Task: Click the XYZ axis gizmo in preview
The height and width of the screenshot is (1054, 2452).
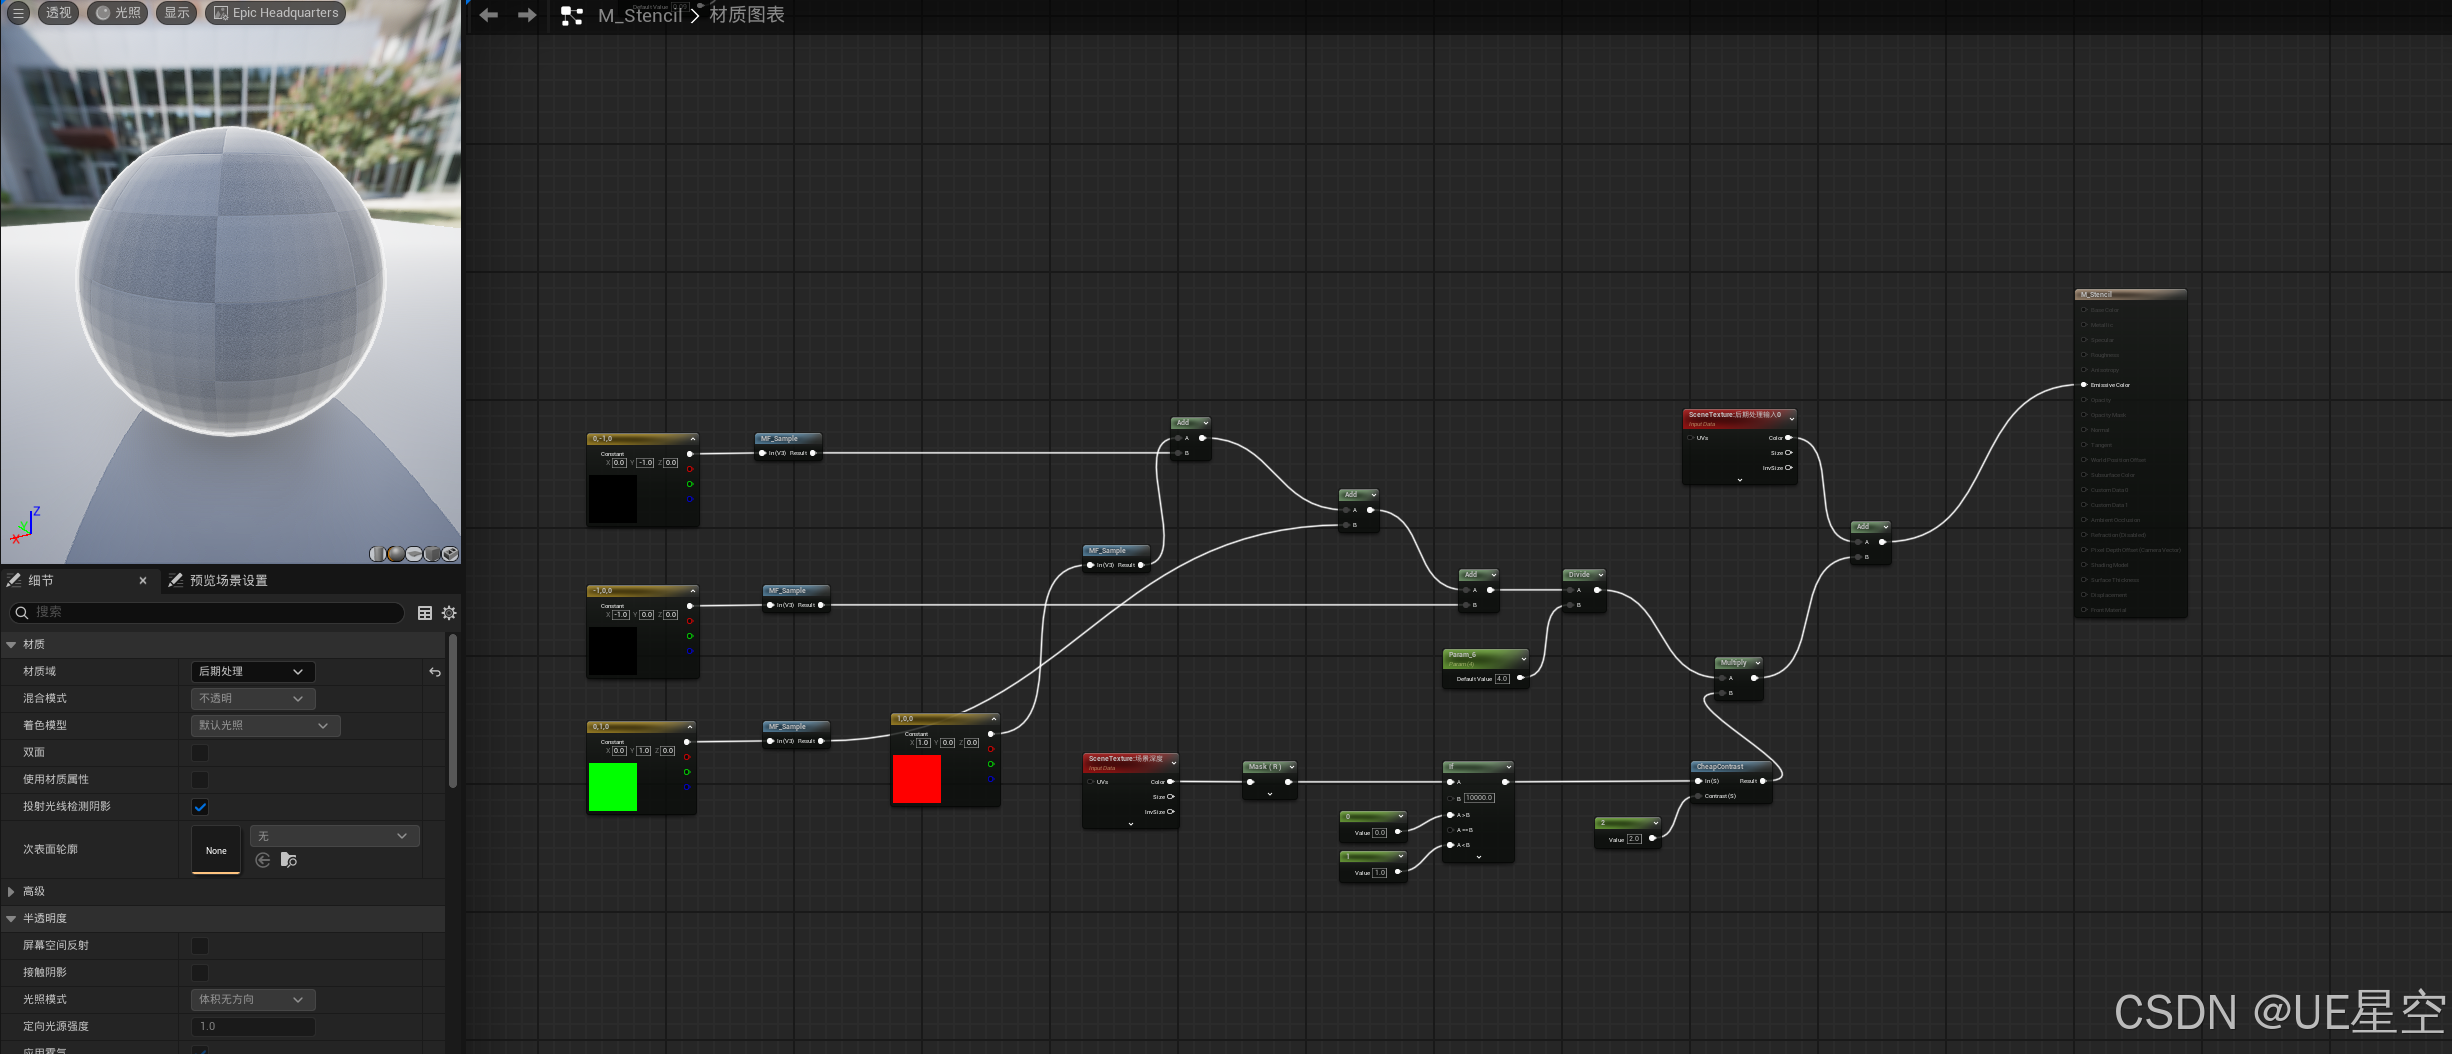Action: [26, 524]
